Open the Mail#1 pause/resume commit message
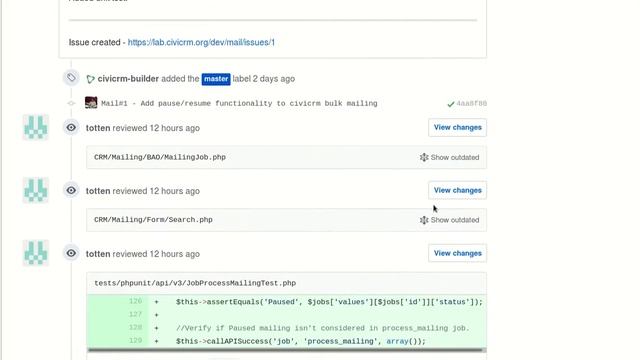 click(x=239, y=103)
